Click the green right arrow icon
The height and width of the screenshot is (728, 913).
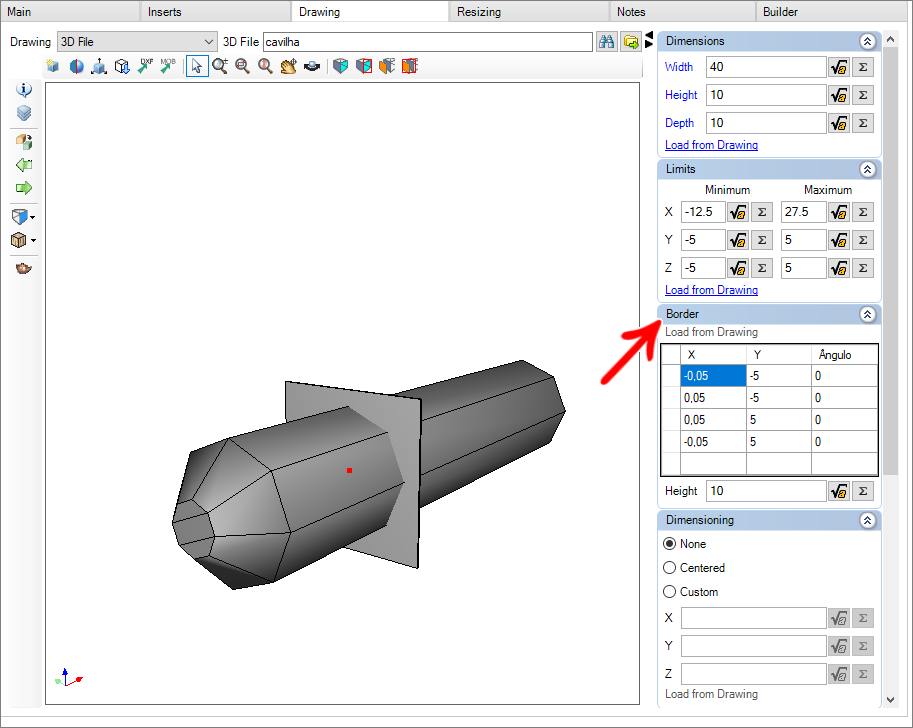tap(24, 188)
